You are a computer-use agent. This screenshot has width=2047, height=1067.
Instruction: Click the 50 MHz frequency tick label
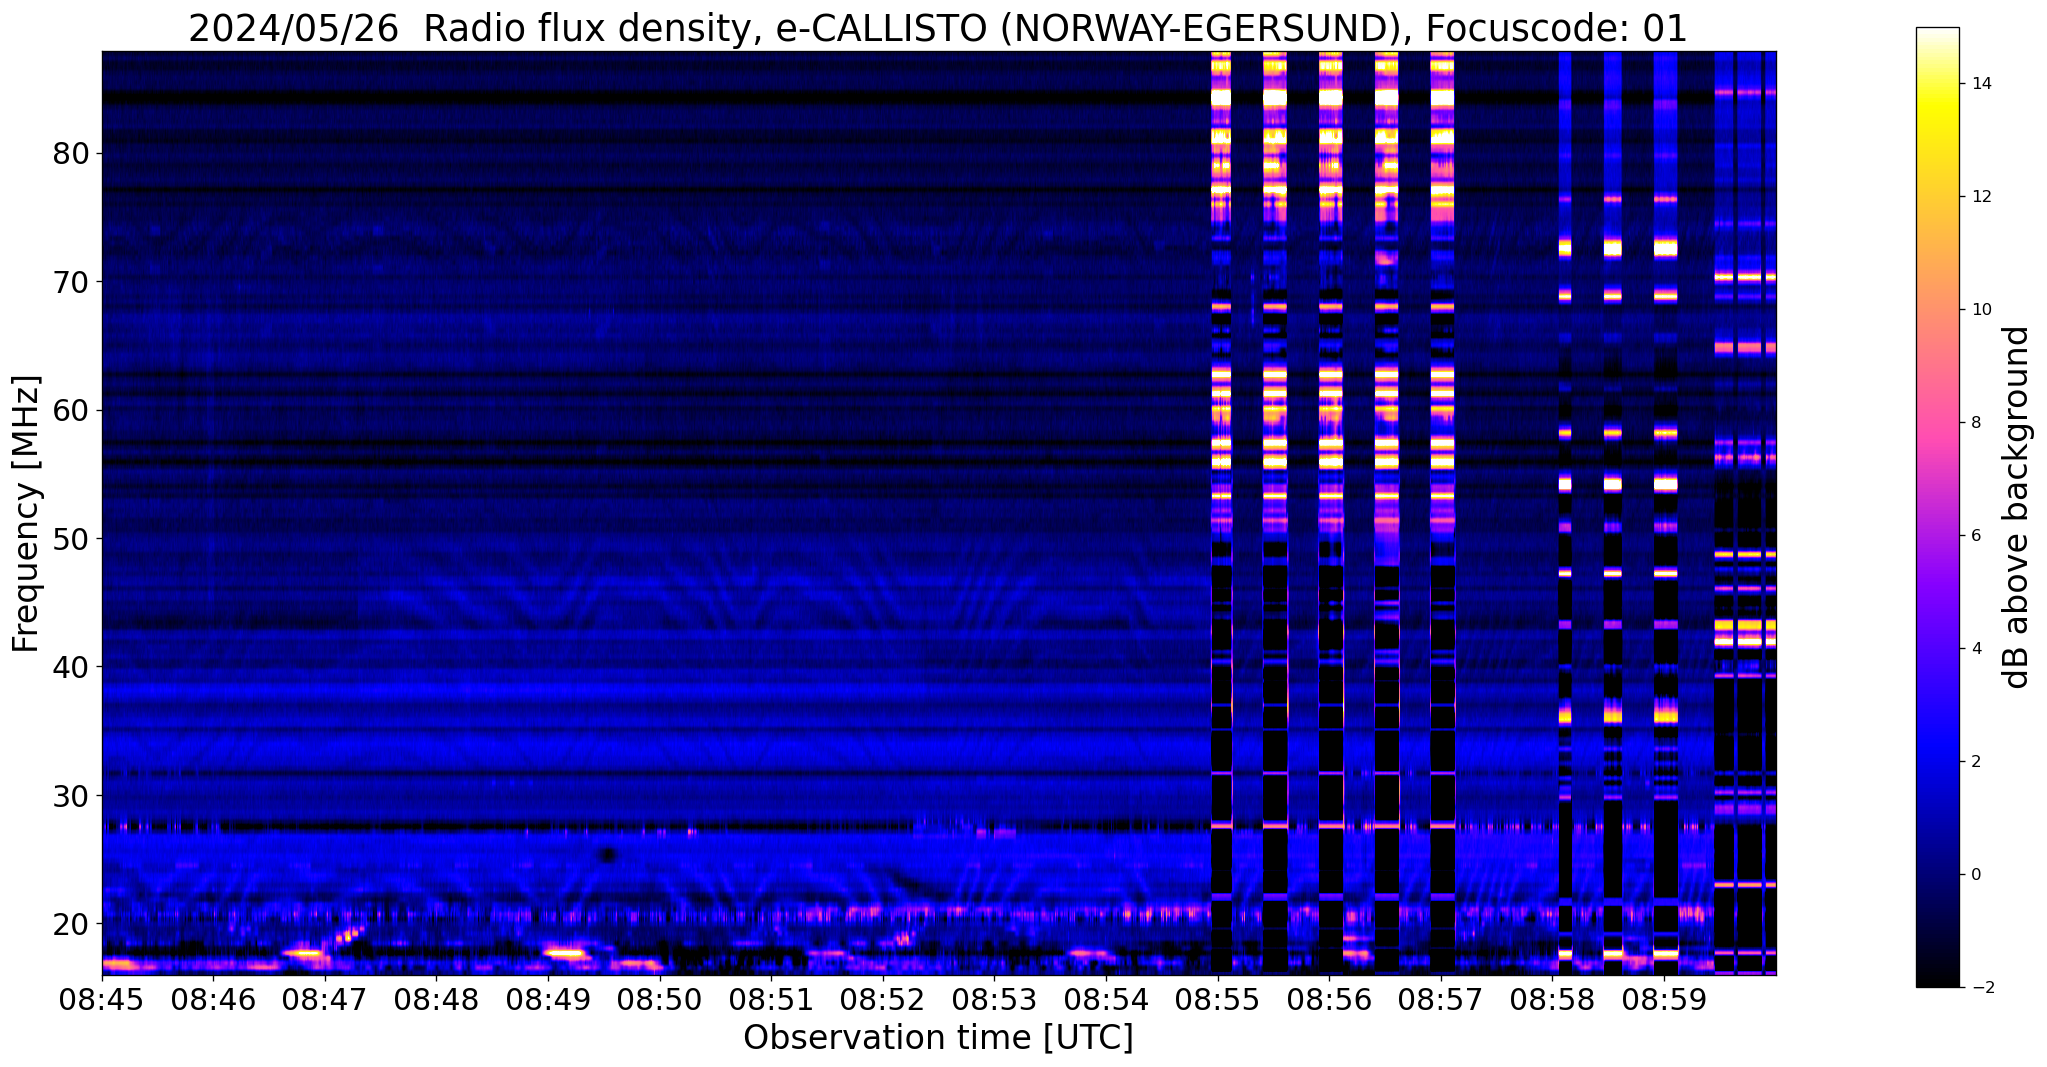point(71,538)
